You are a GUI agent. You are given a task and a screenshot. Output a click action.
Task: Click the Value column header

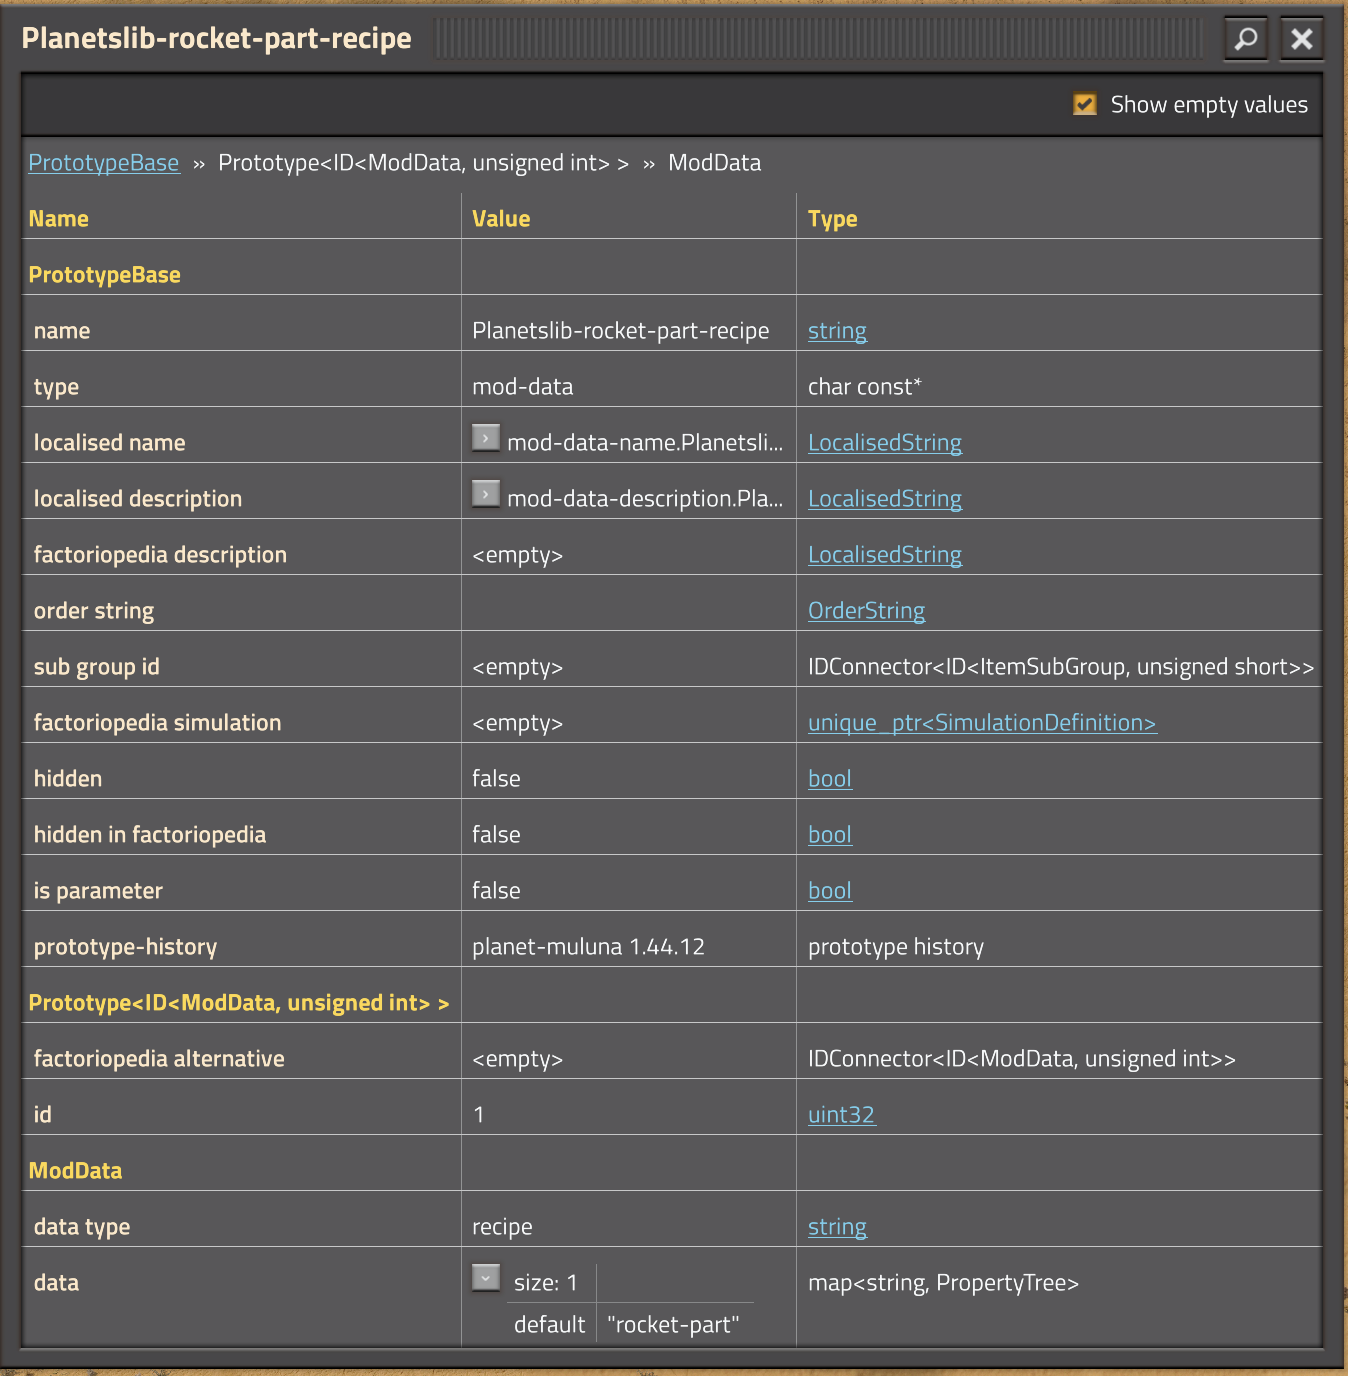(x=501, y=219)
